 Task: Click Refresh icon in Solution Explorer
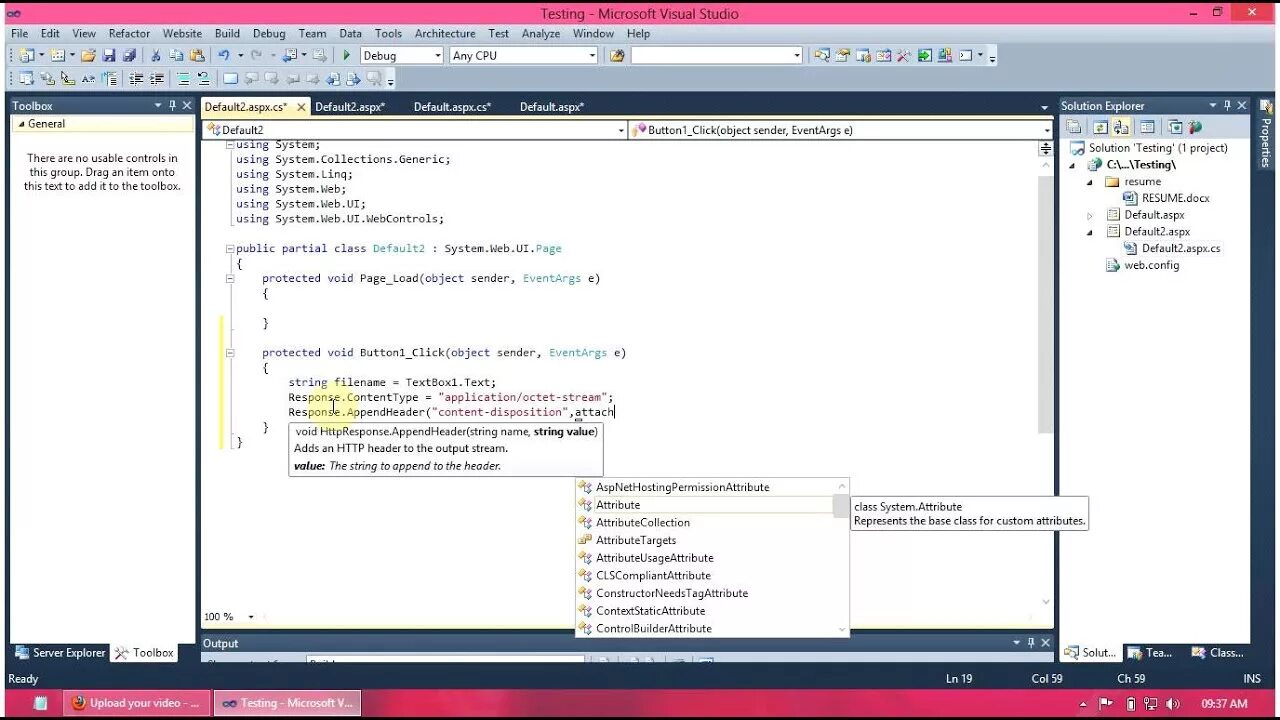click(1100, 127)
